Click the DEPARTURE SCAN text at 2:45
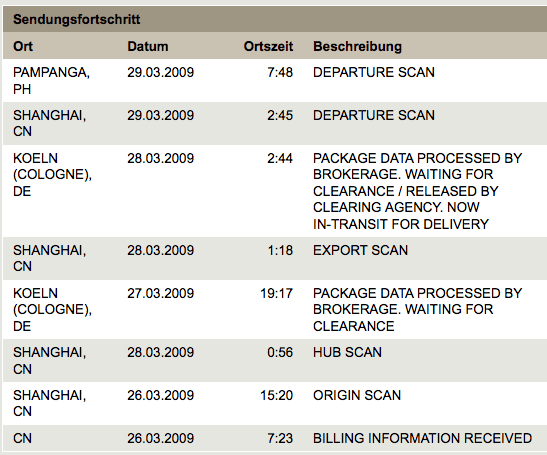The image size is (547, 455). [374, 115]
